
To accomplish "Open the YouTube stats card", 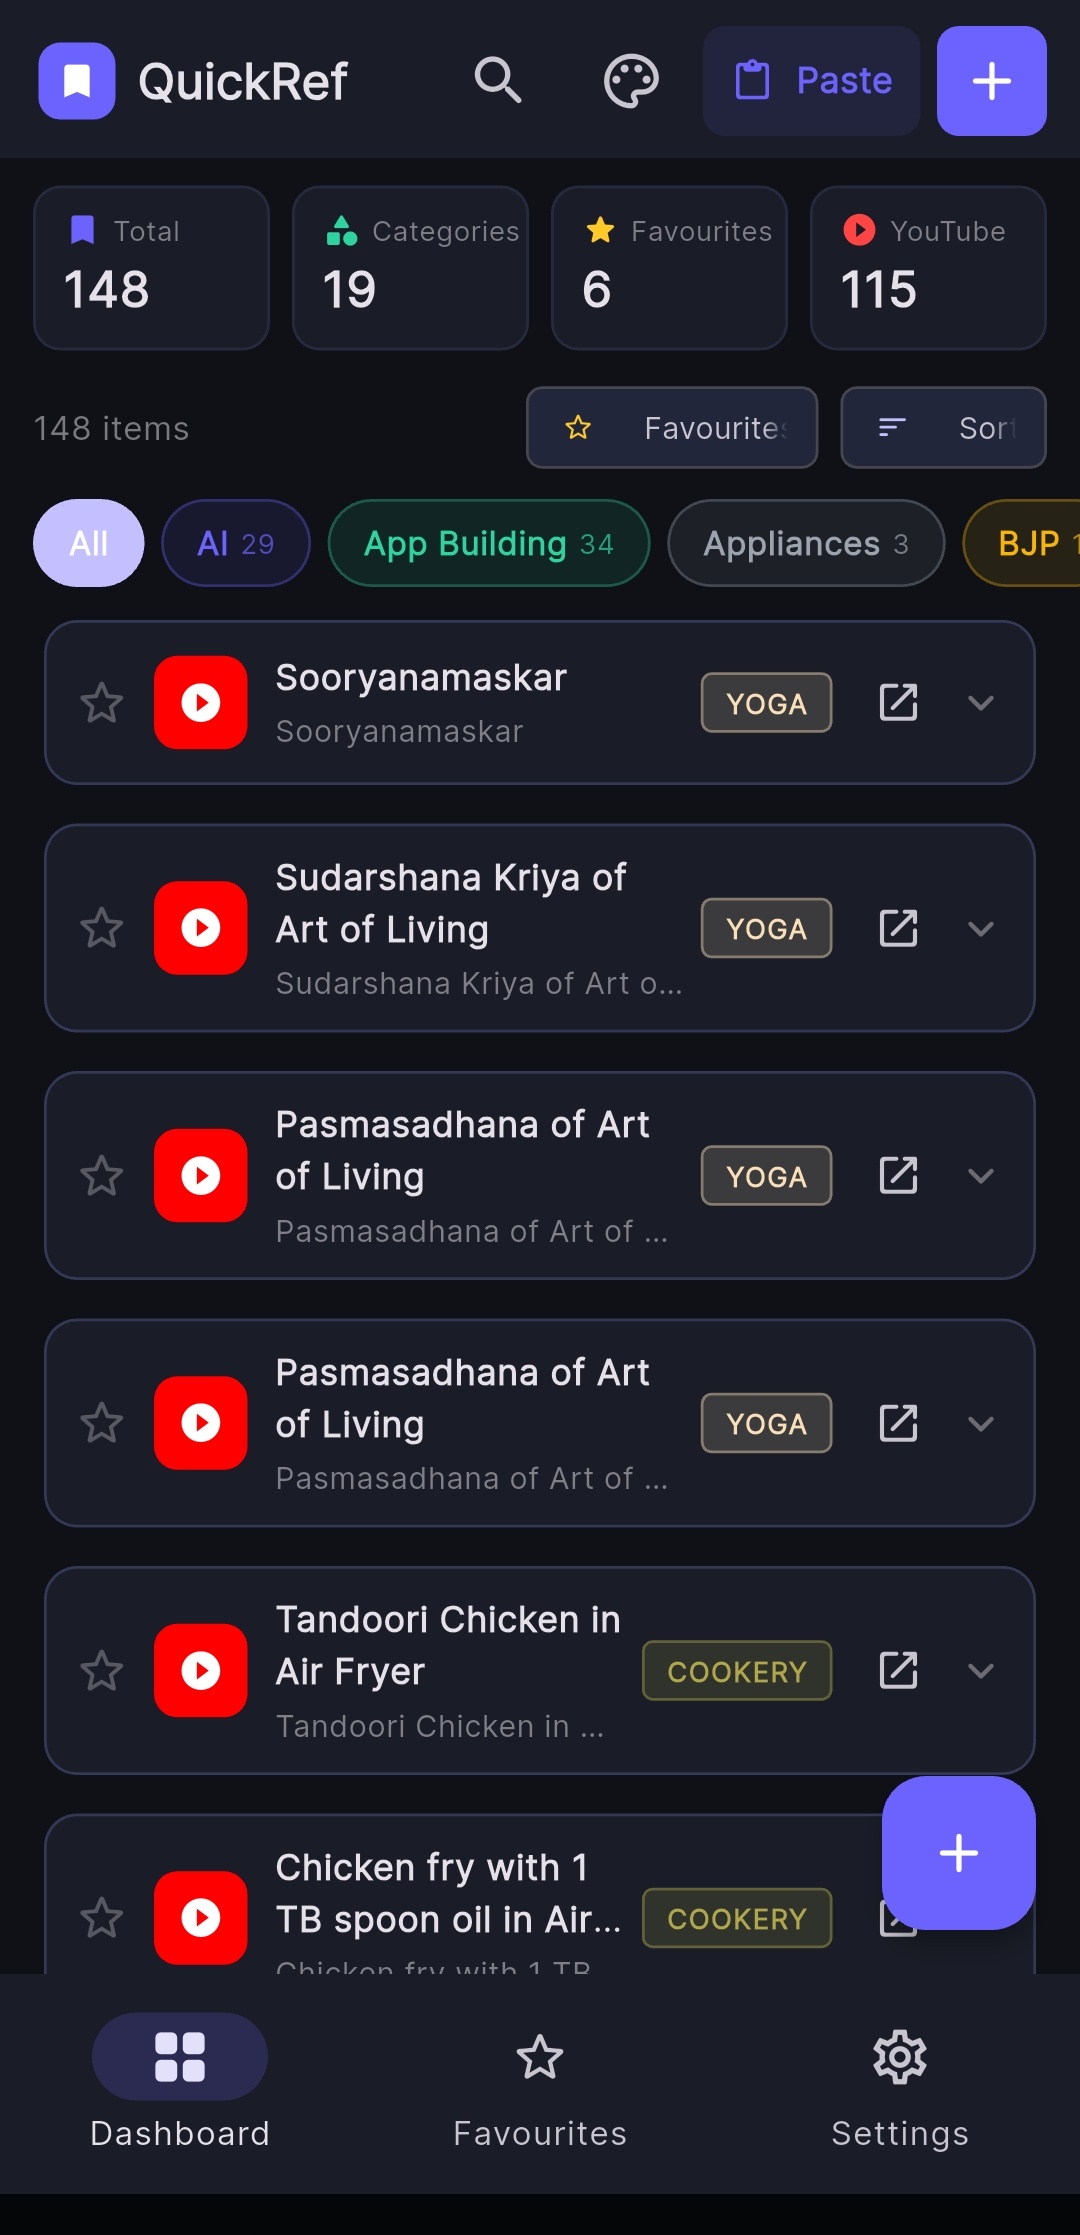I will pos(928,268).
